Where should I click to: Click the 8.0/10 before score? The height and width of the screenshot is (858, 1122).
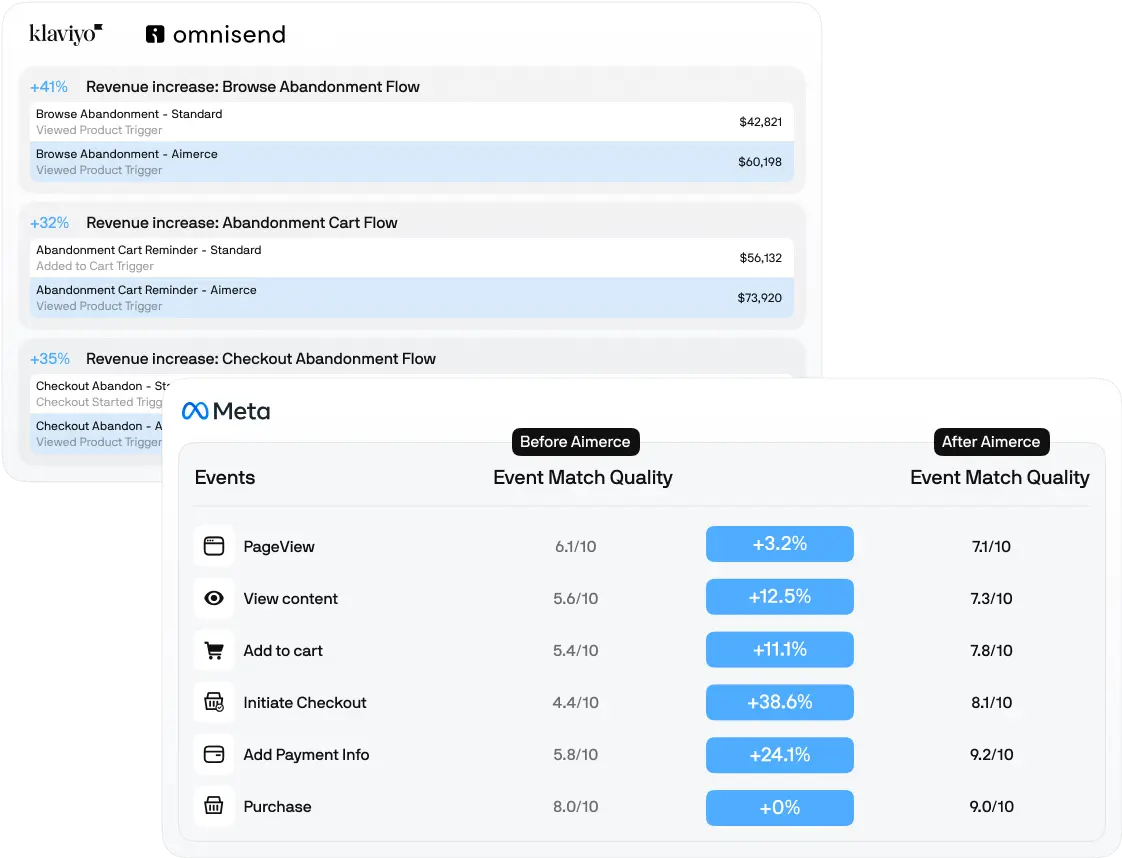click(575, 806)
